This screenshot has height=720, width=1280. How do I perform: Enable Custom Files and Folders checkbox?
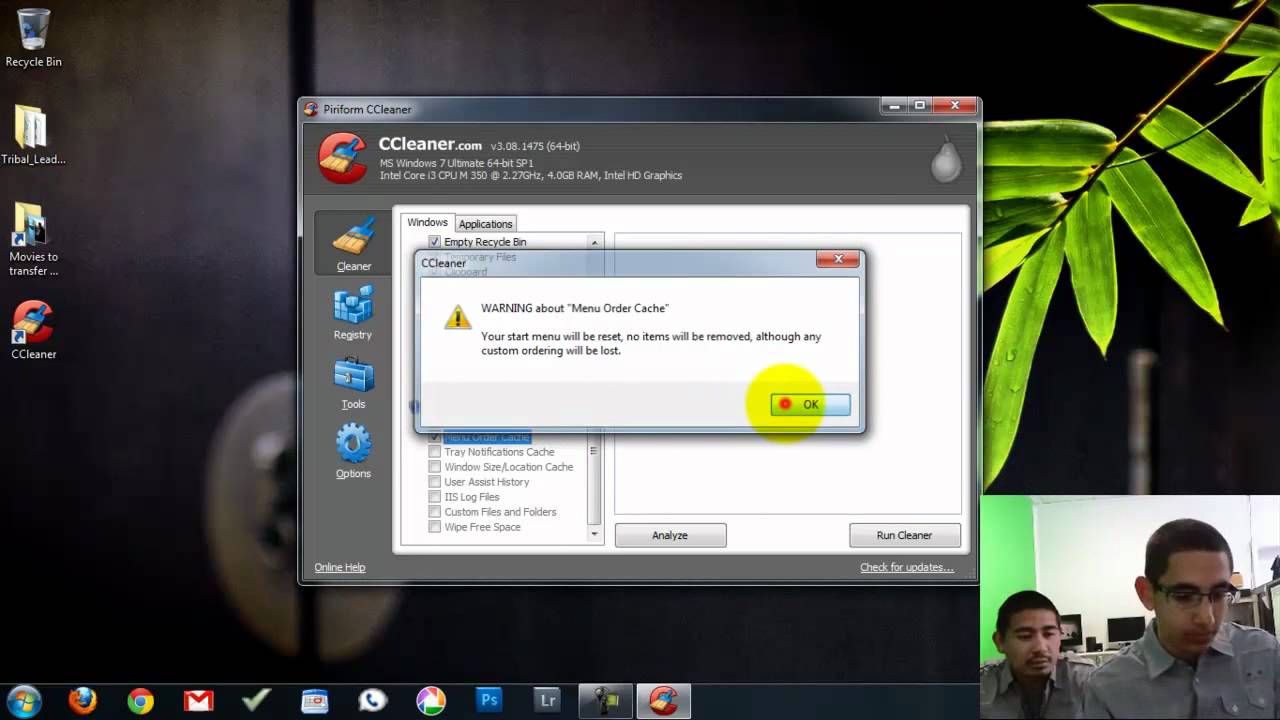(x=434, y=512)
